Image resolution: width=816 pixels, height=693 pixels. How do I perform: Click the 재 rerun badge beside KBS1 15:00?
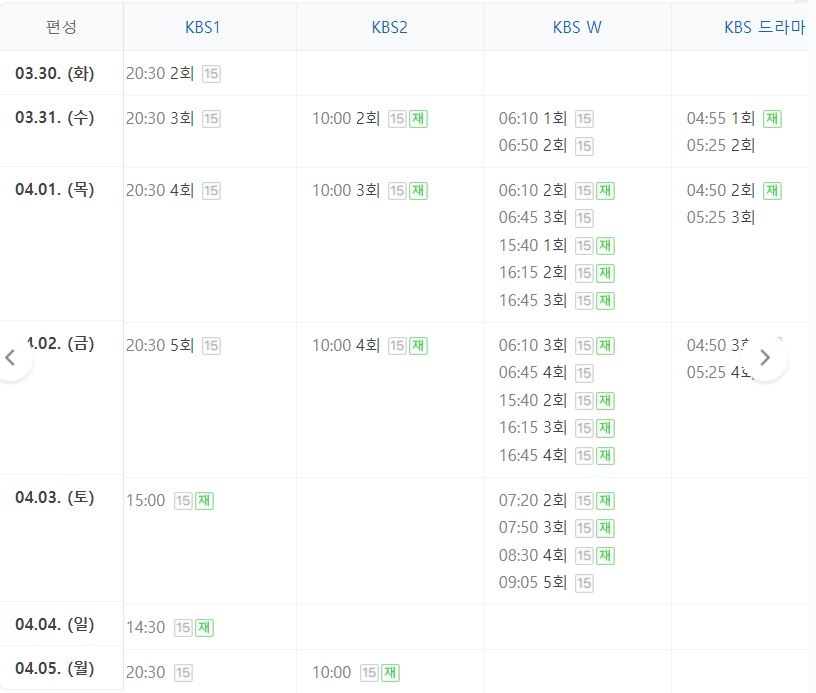[x=204, y=501]
